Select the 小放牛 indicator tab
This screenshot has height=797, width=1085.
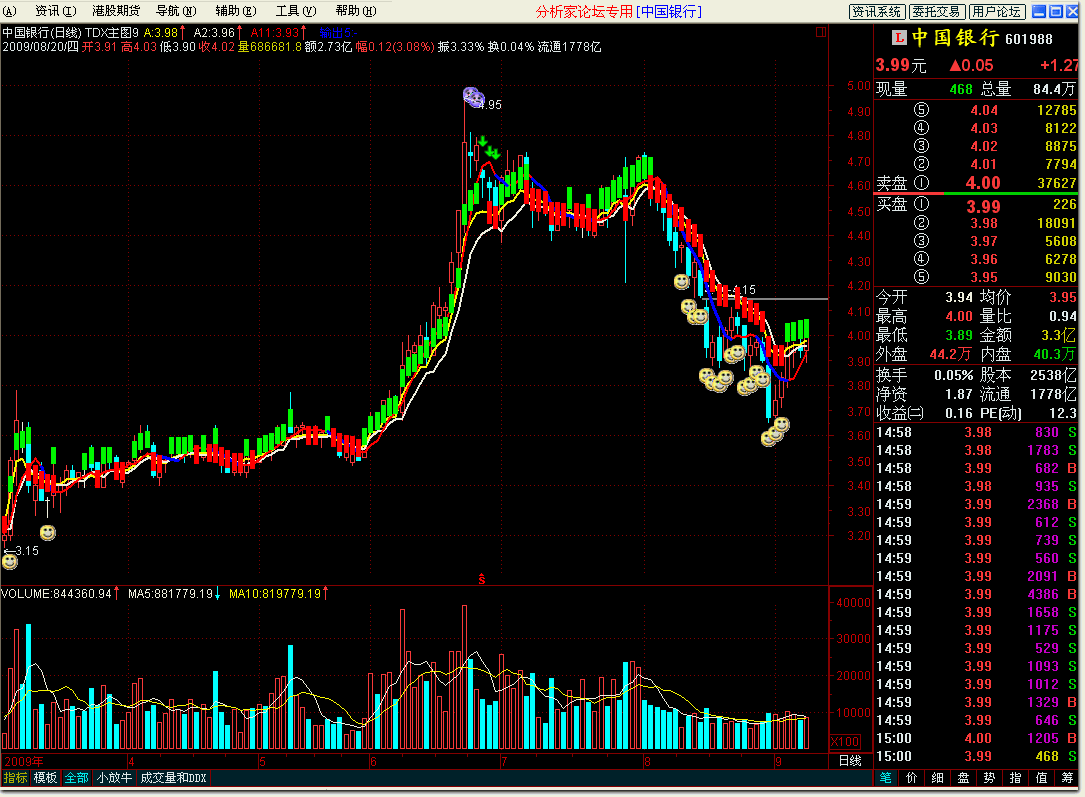[x=114, y=778]
